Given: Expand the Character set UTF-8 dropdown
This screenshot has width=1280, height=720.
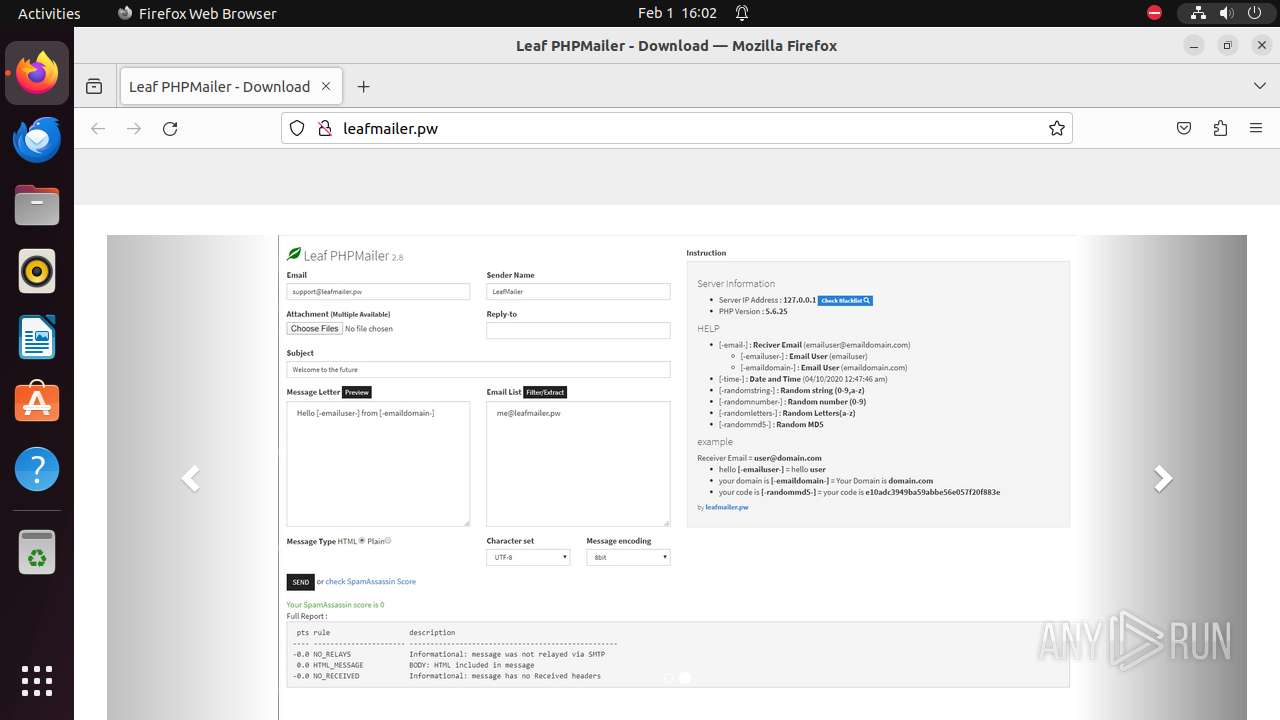Looking at the screenshot, I should (528, 557).
